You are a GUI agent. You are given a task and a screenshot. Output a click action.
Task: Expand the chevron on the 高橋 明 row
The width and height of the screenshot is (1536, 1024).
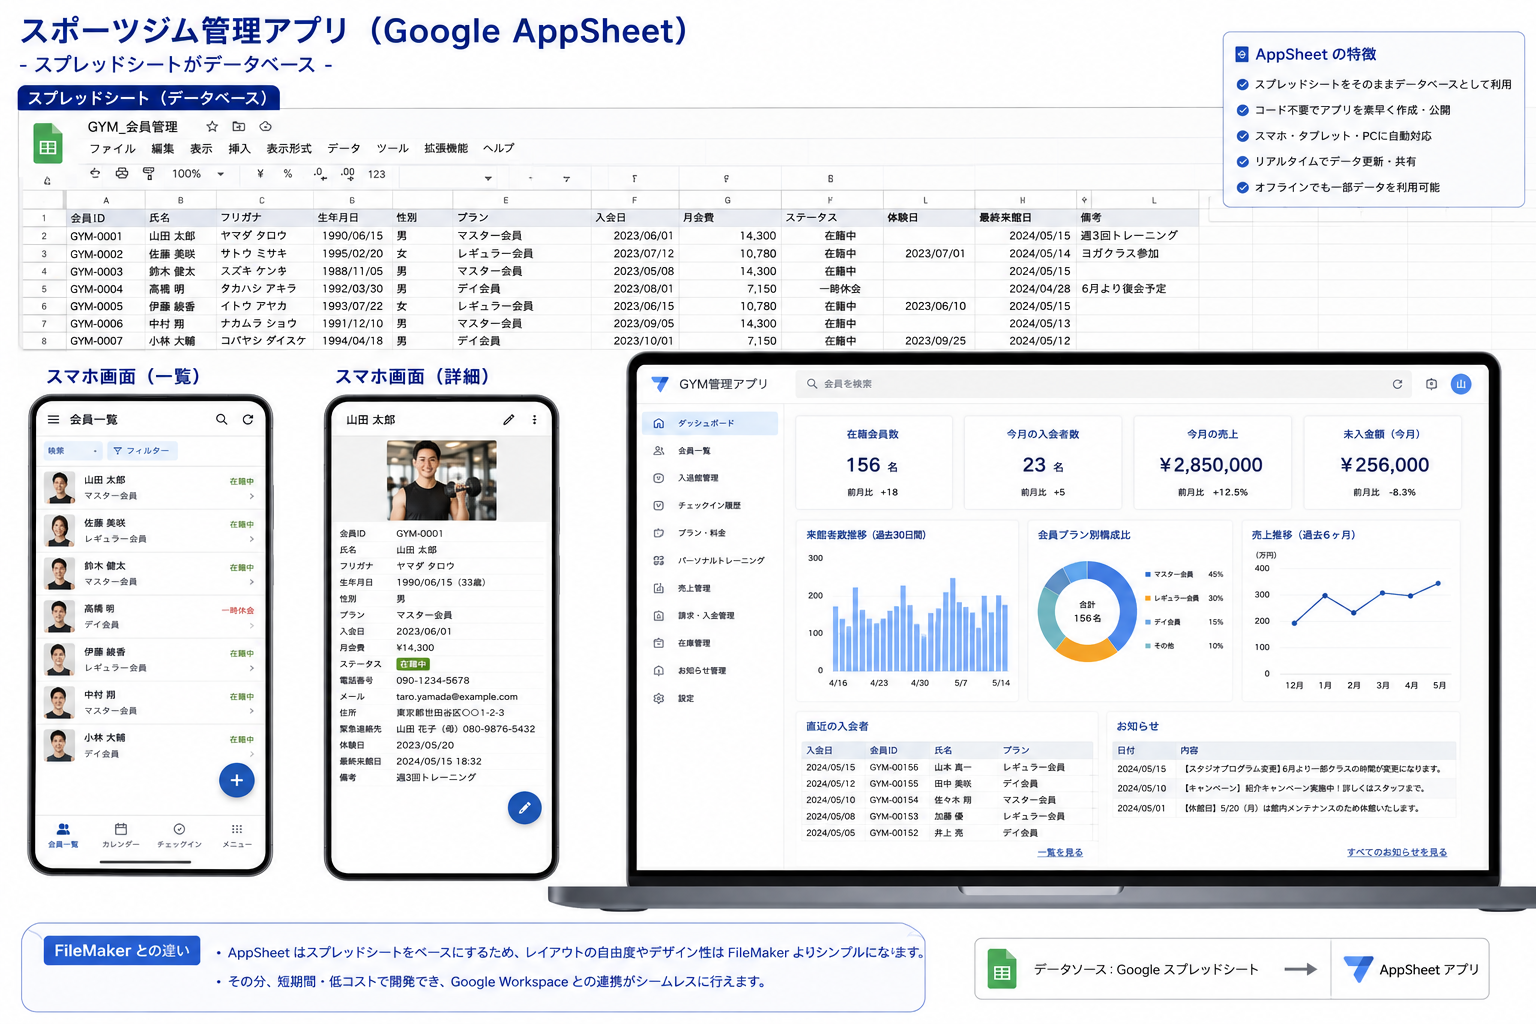tap(252, 625)
